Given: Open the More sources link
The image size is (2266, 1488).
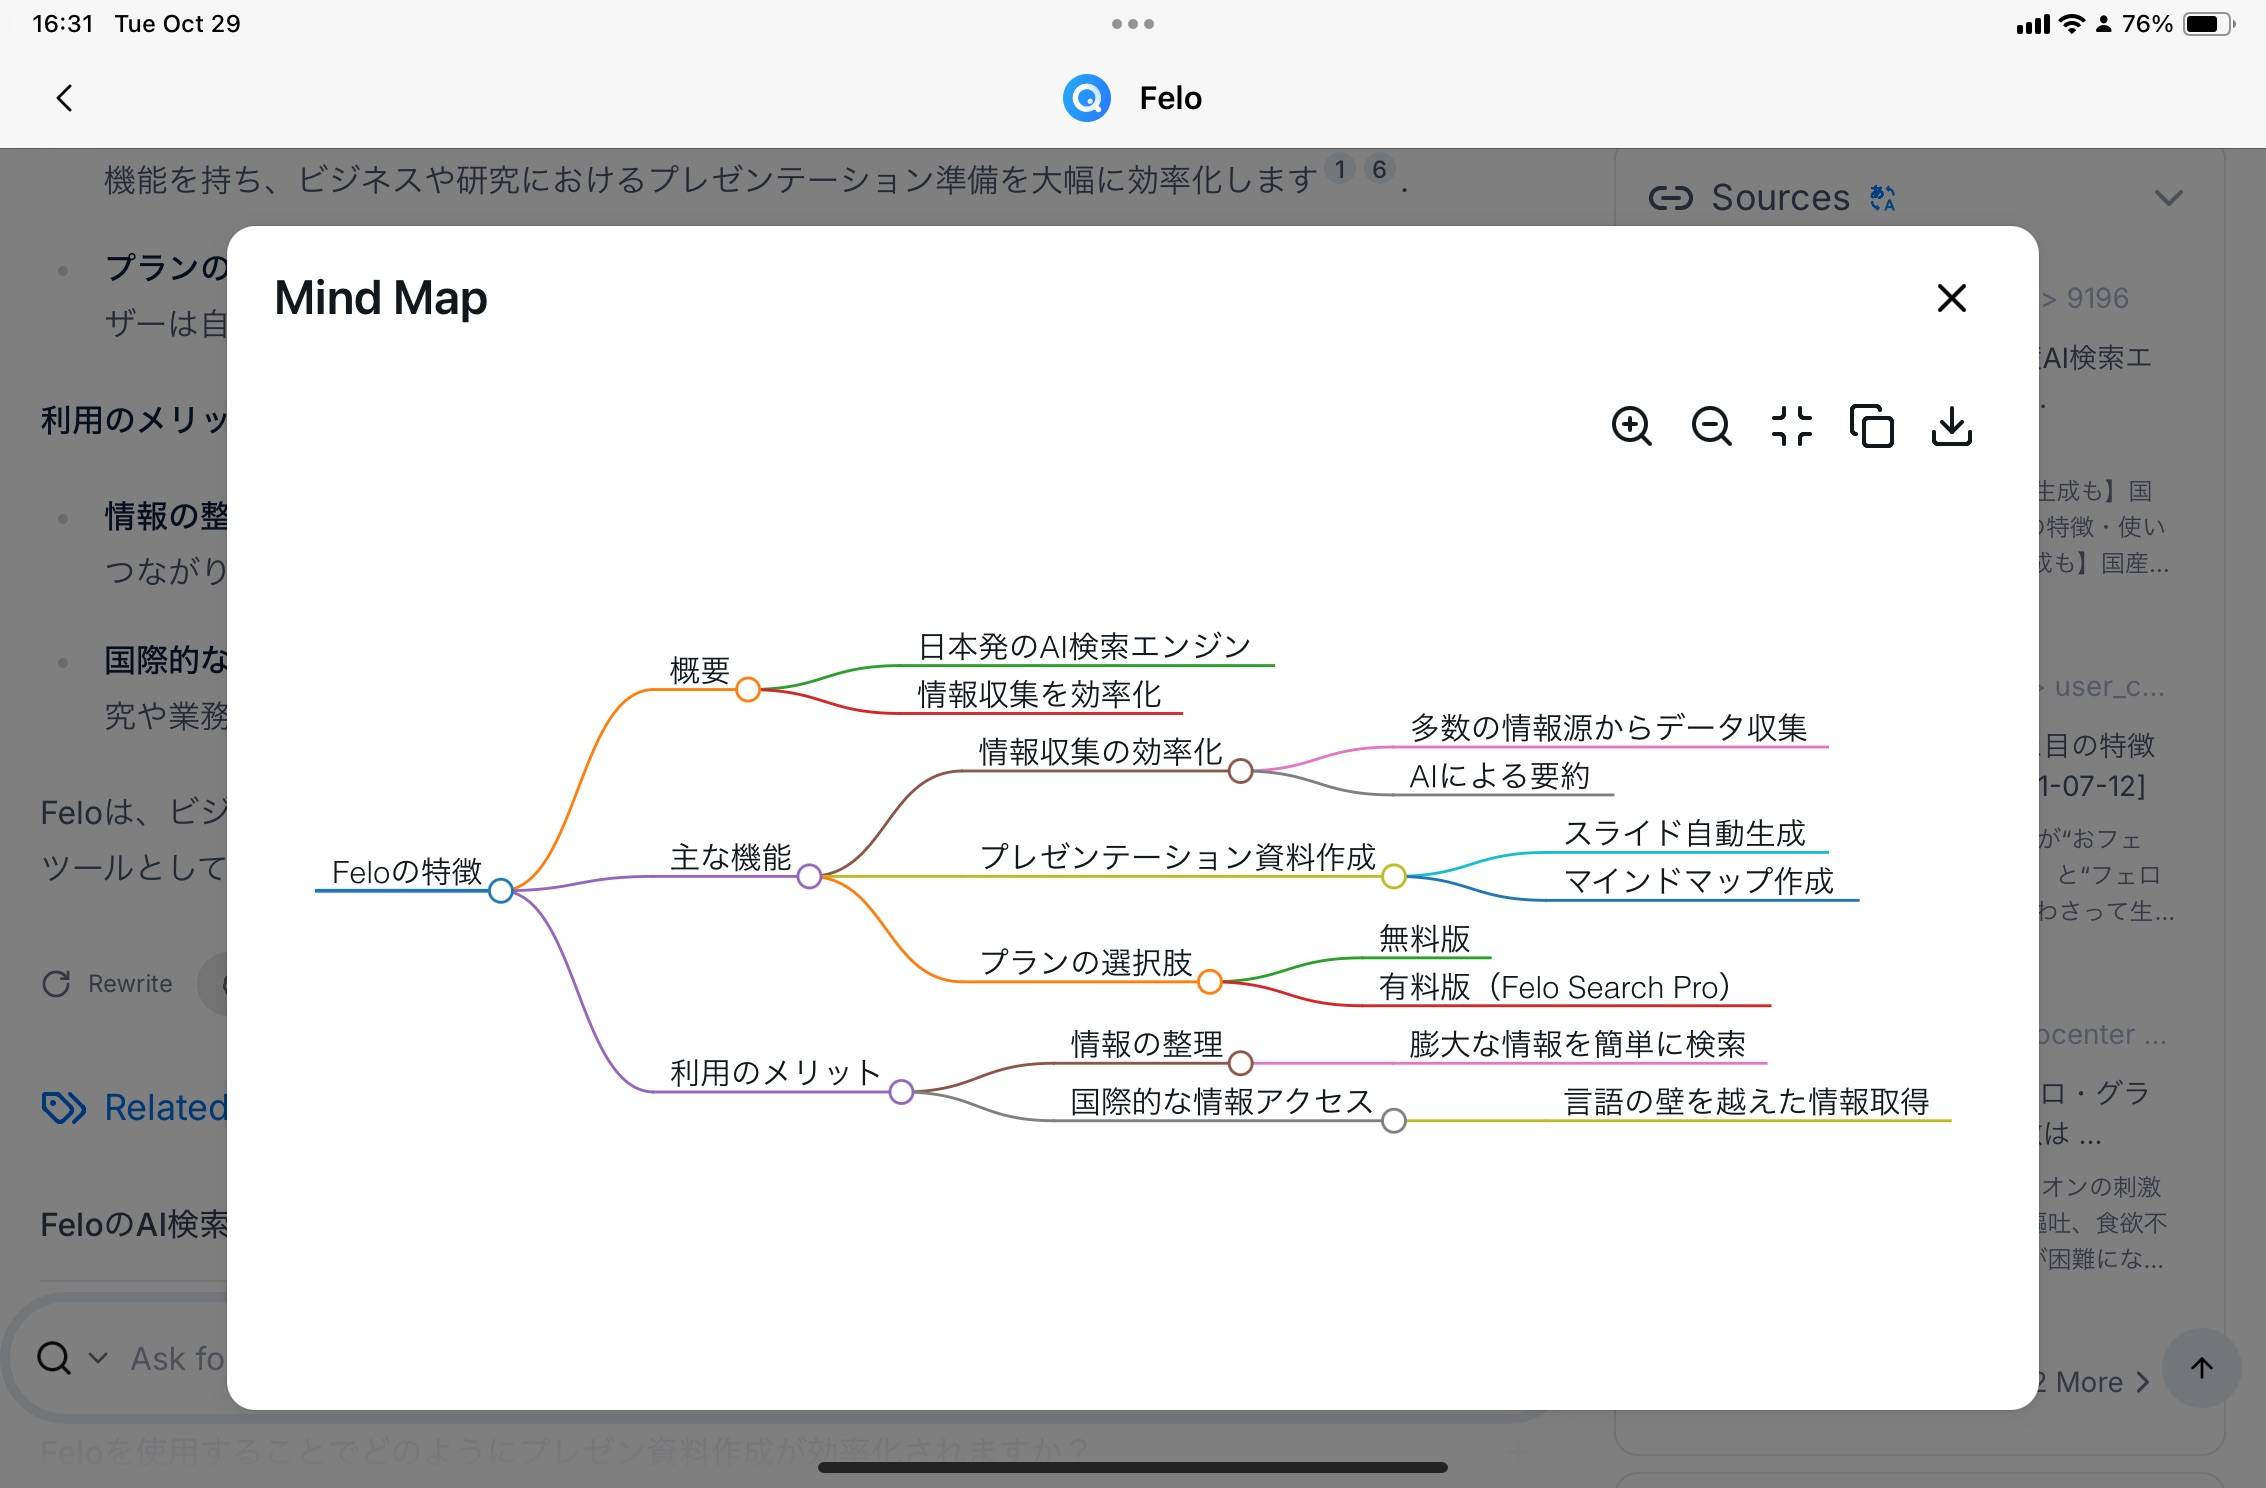Looking at the screenshot, I should pyautogui.click(x=2094, y=1382).
